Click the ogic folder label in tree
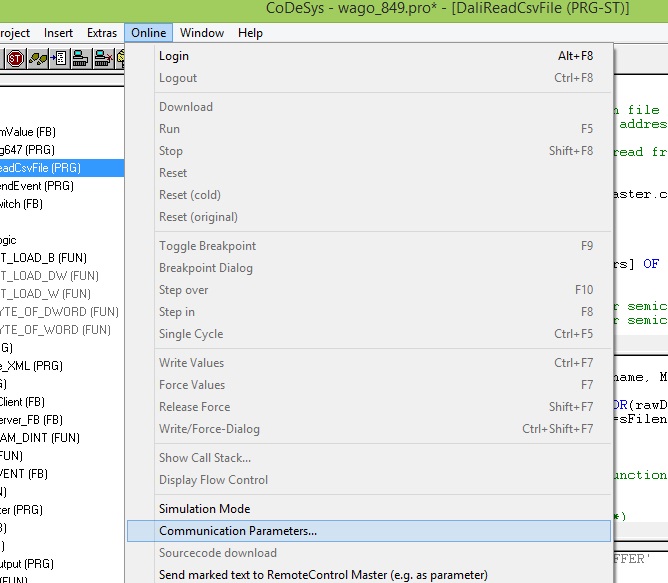The height and width of the screenshot is (583, 668). click(8, 240)
